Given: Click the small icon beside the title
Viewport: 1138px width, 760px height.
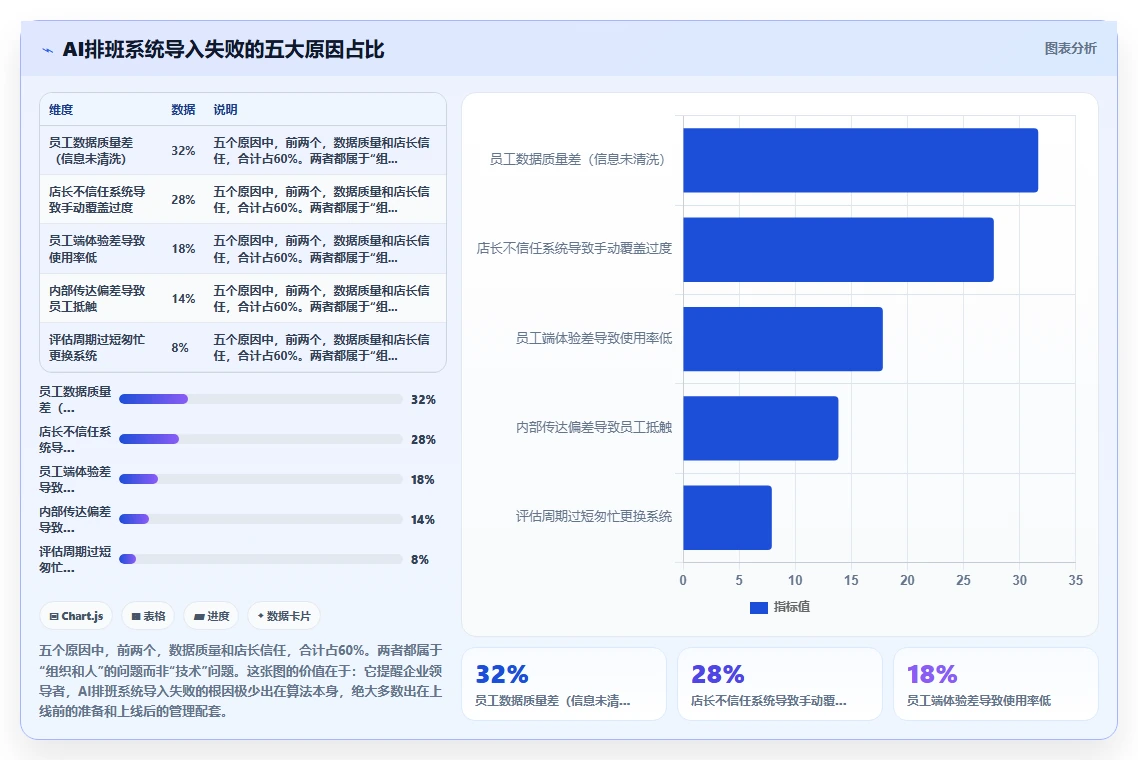Looking at the screenshot, I should pos(47,50).
